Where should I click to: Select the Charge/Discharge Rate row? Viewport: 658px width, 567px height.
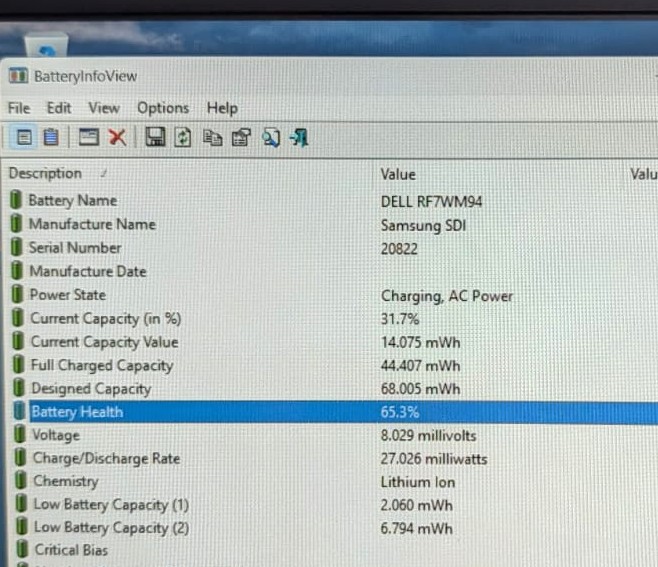(334, 458)
